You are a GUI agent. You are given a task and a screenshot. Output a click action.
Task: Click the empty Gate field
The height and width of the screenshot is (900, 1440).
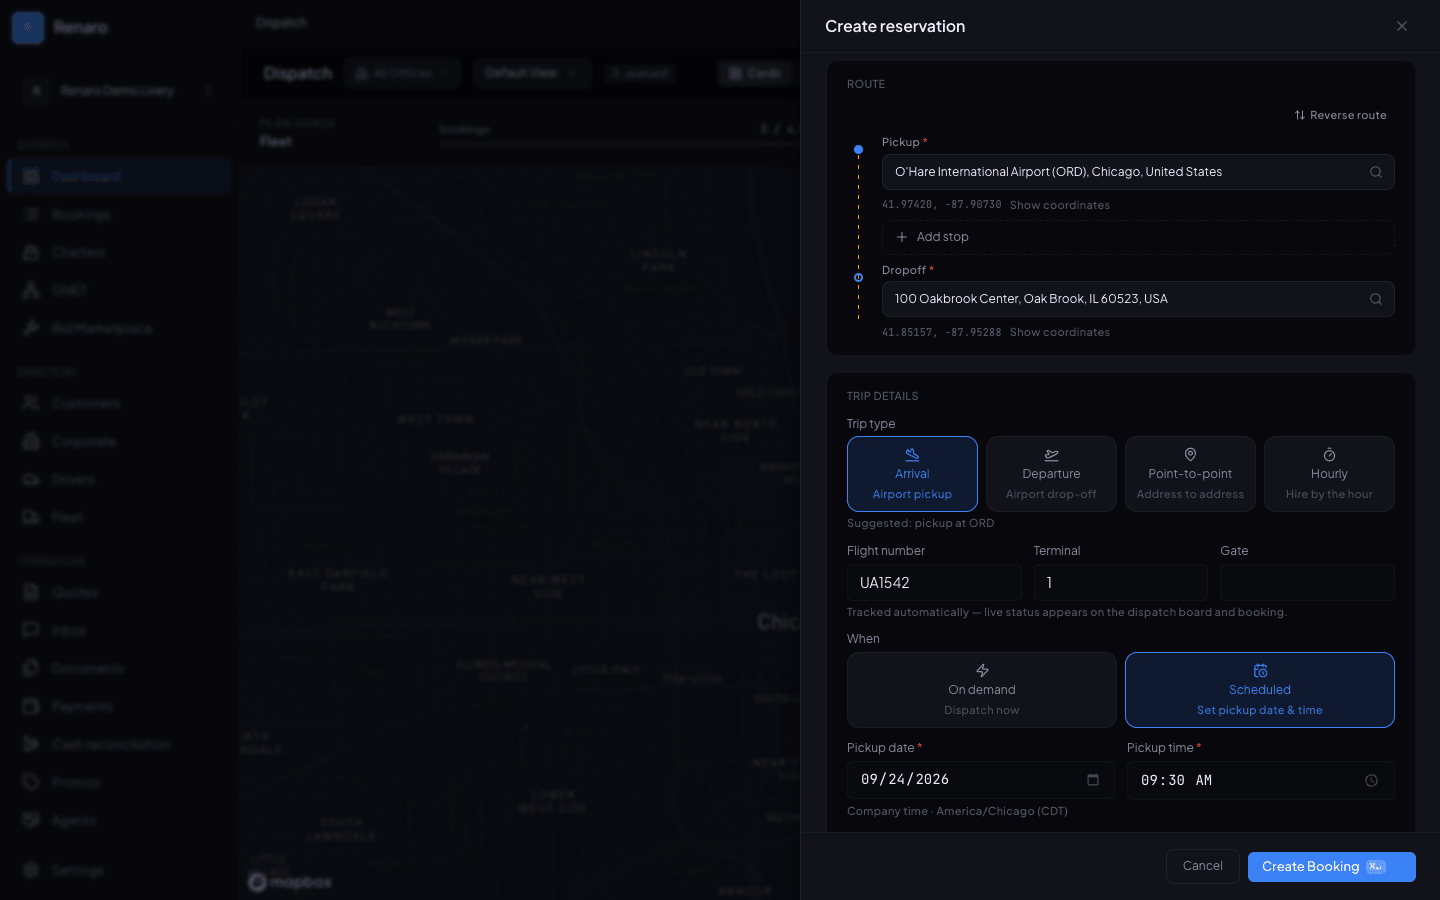coord(1307,583)
